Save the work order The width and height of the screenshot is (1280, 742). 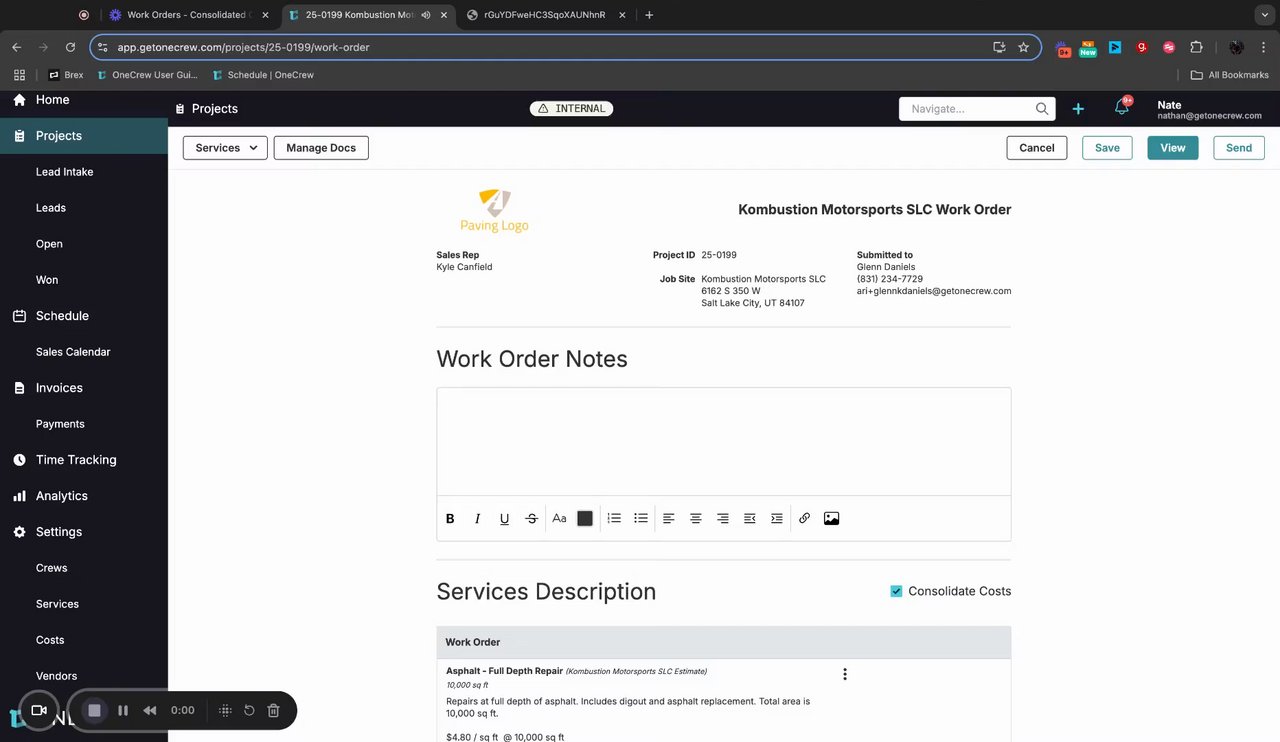pos(1107,148)
